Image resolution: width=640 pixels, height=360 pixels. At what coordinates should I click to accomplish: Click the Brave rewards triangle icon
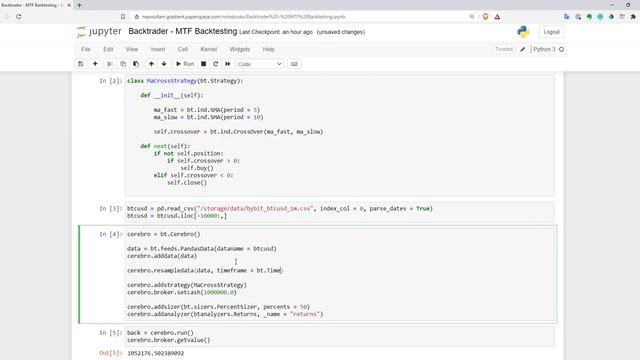tap(497, 17)
